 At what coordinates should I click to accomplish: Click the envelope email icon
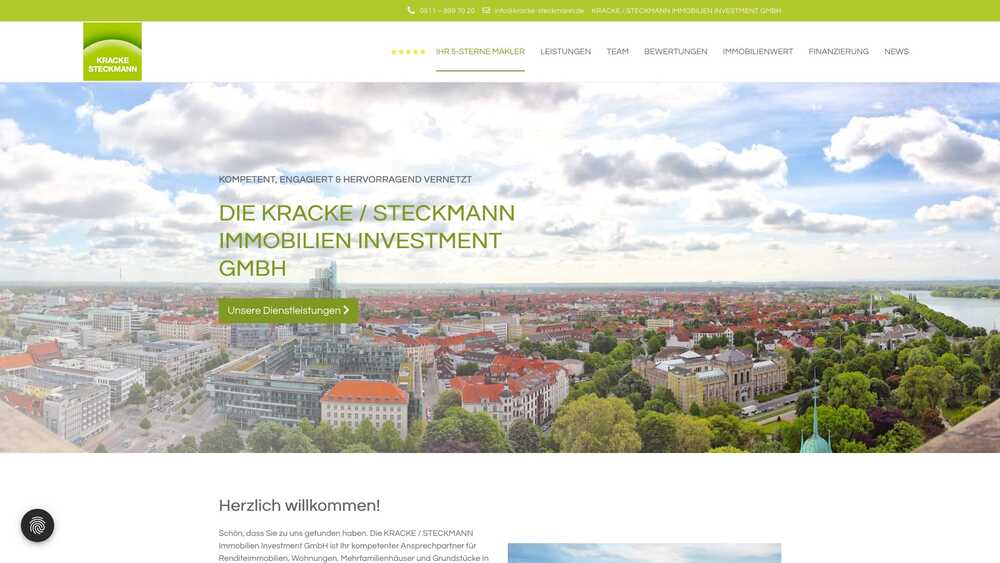486,11
